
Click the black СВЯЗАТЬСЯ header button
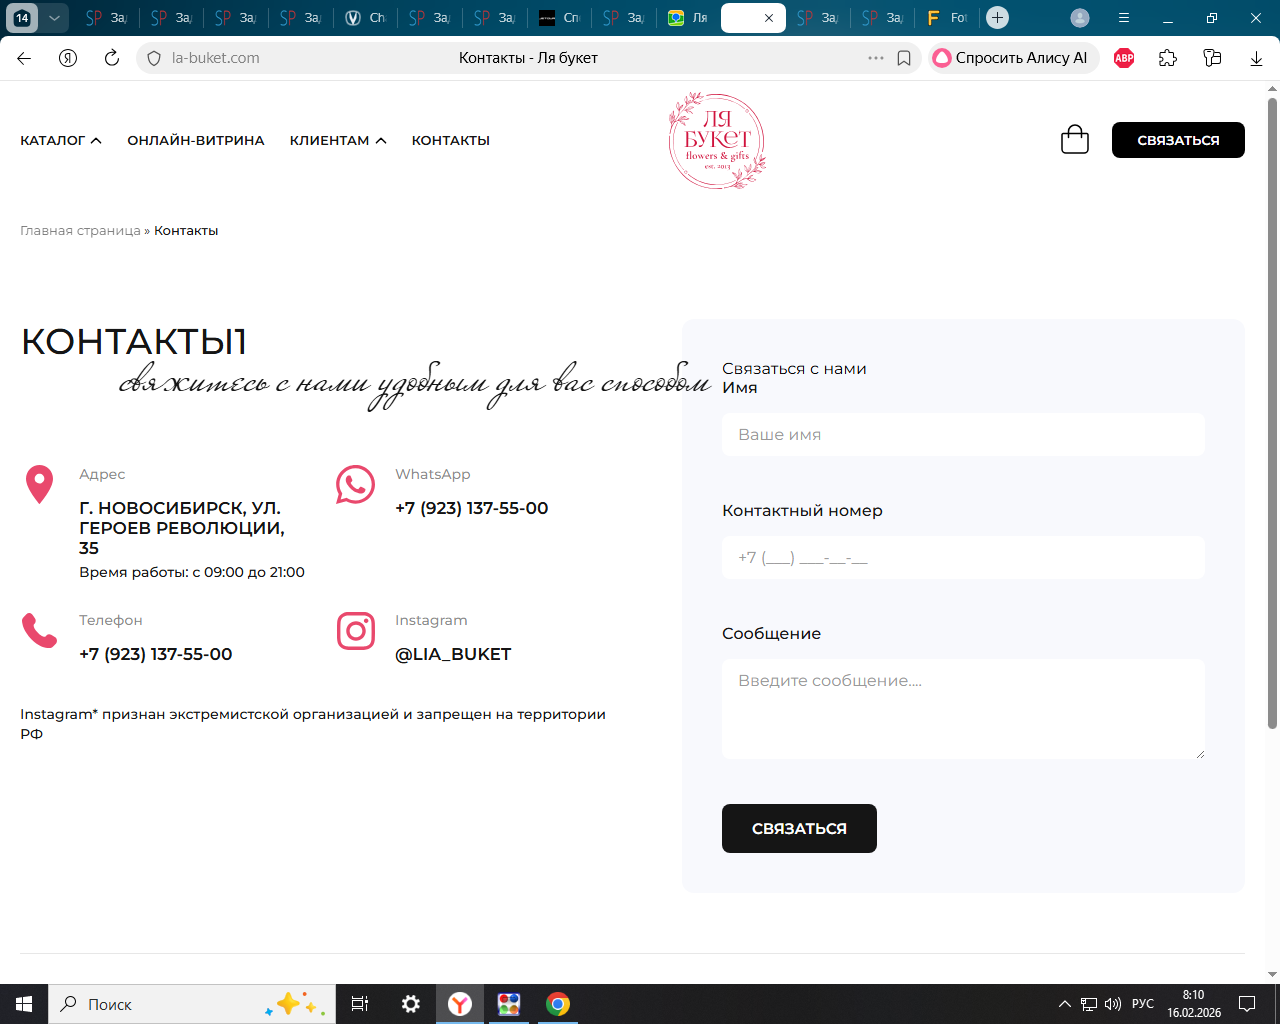(x=1178, y=140)
